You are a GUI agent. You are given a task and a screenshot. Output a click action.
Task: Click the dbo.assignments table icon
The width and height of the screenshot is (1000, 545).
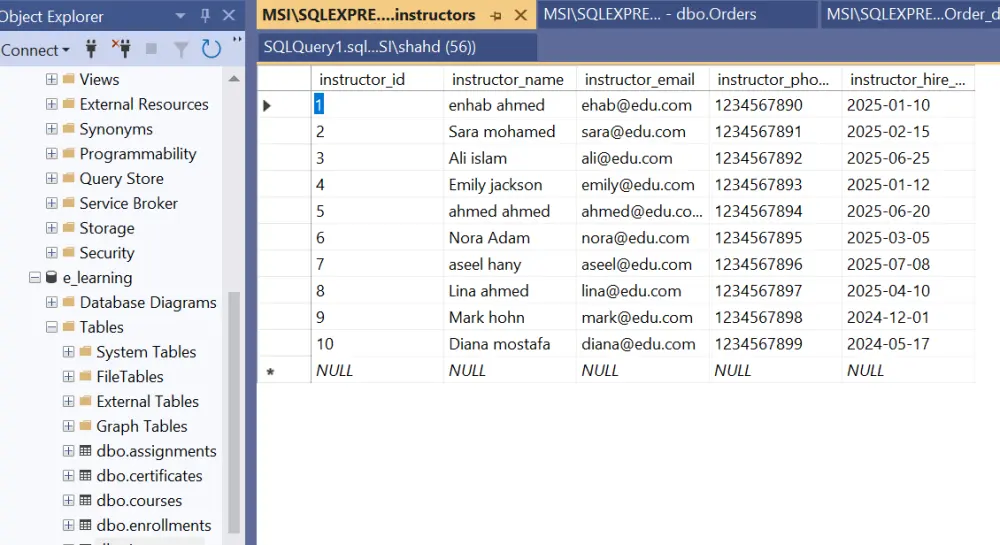(x=85, y=451)
